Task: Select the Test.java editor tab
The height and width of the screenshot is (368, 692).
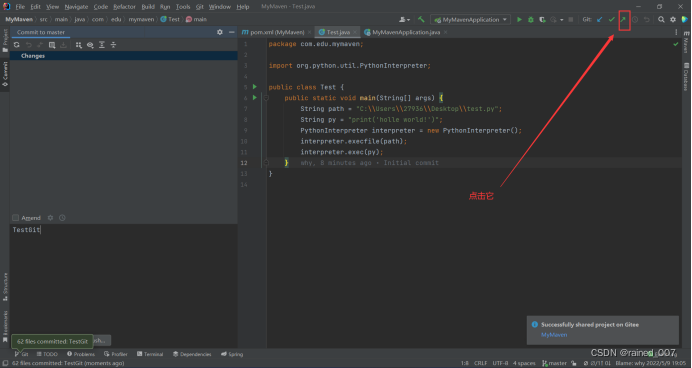Action: click(x=338, y=32)
